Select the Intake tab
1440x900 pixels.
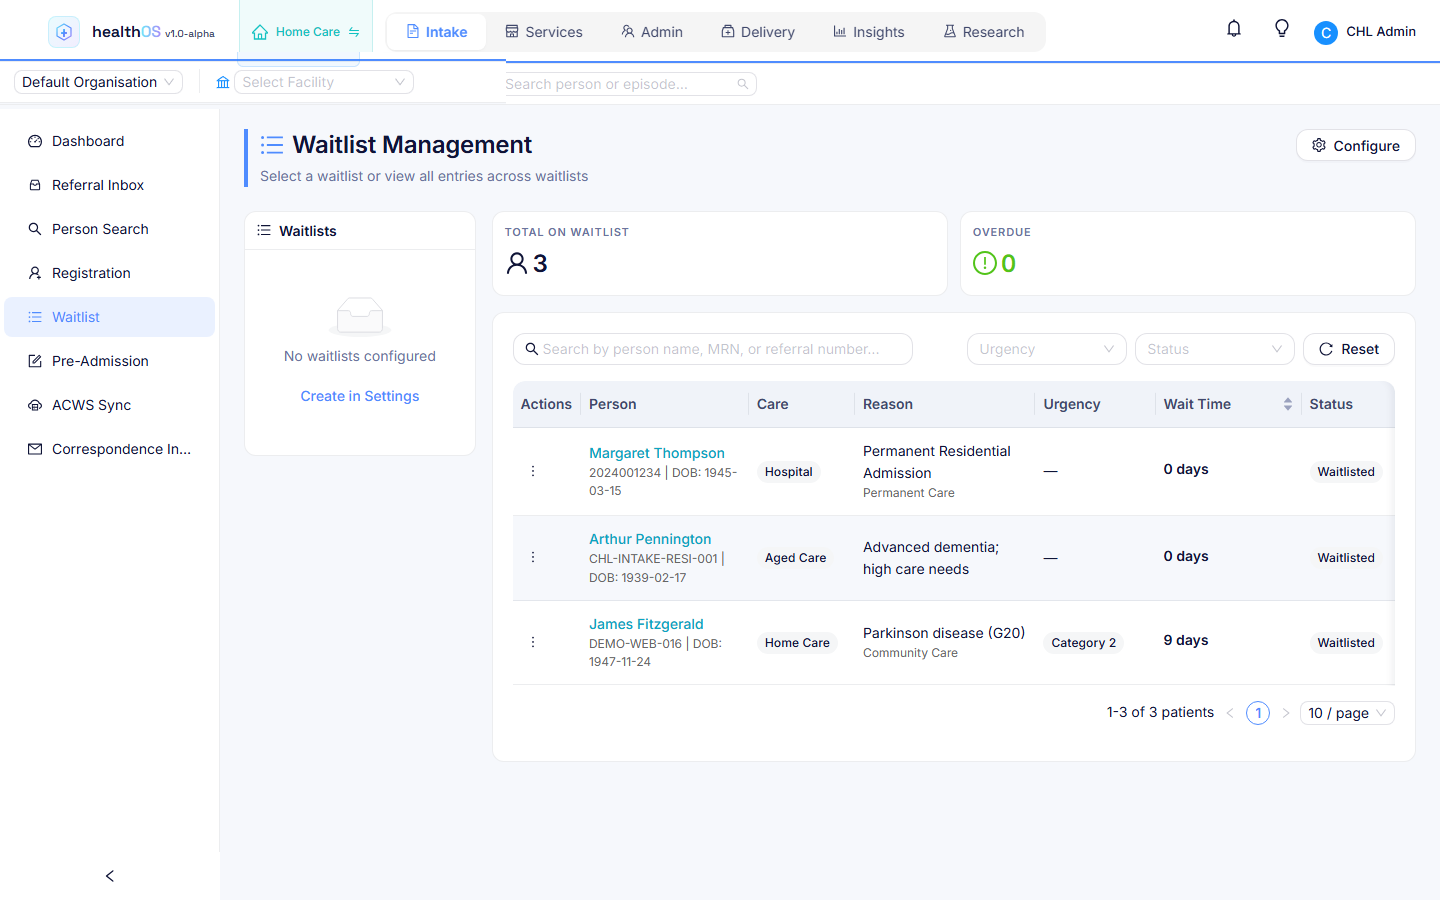437,32
